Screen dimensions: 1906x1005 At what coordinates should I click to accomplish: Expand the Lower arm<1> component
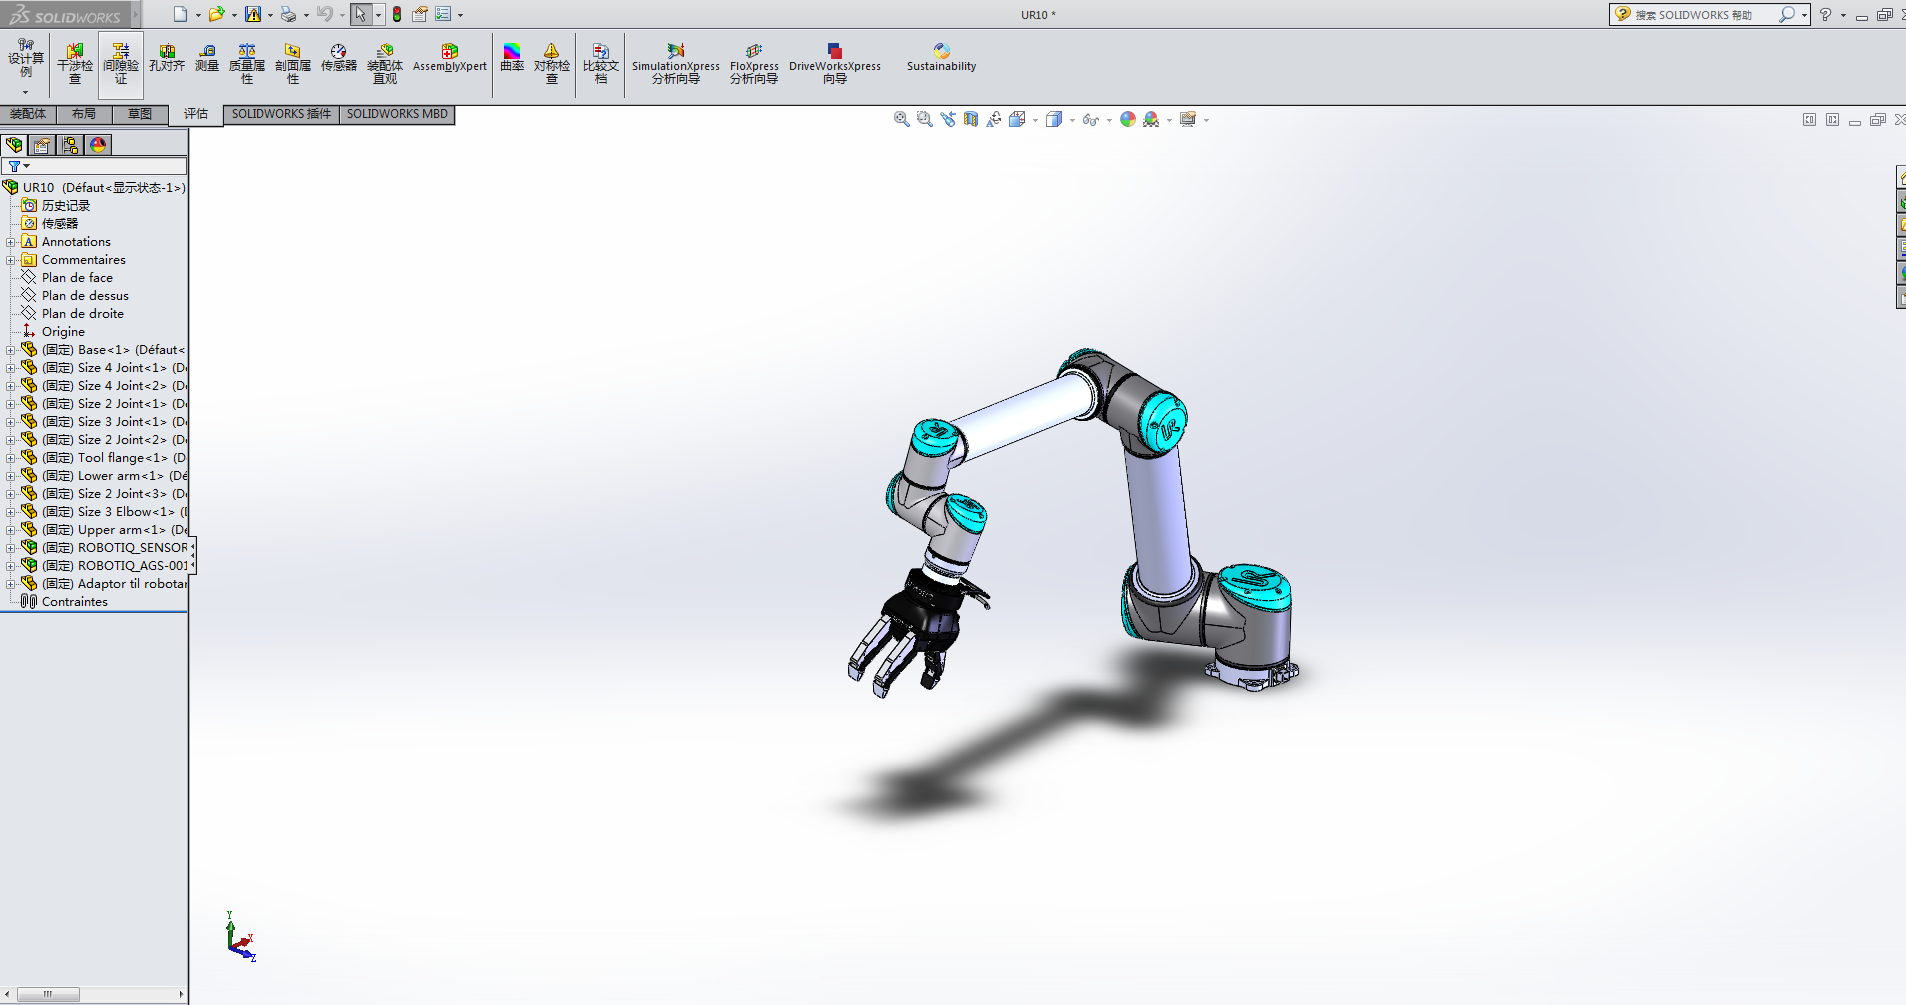pyautogui.click(x=11, y=476)
